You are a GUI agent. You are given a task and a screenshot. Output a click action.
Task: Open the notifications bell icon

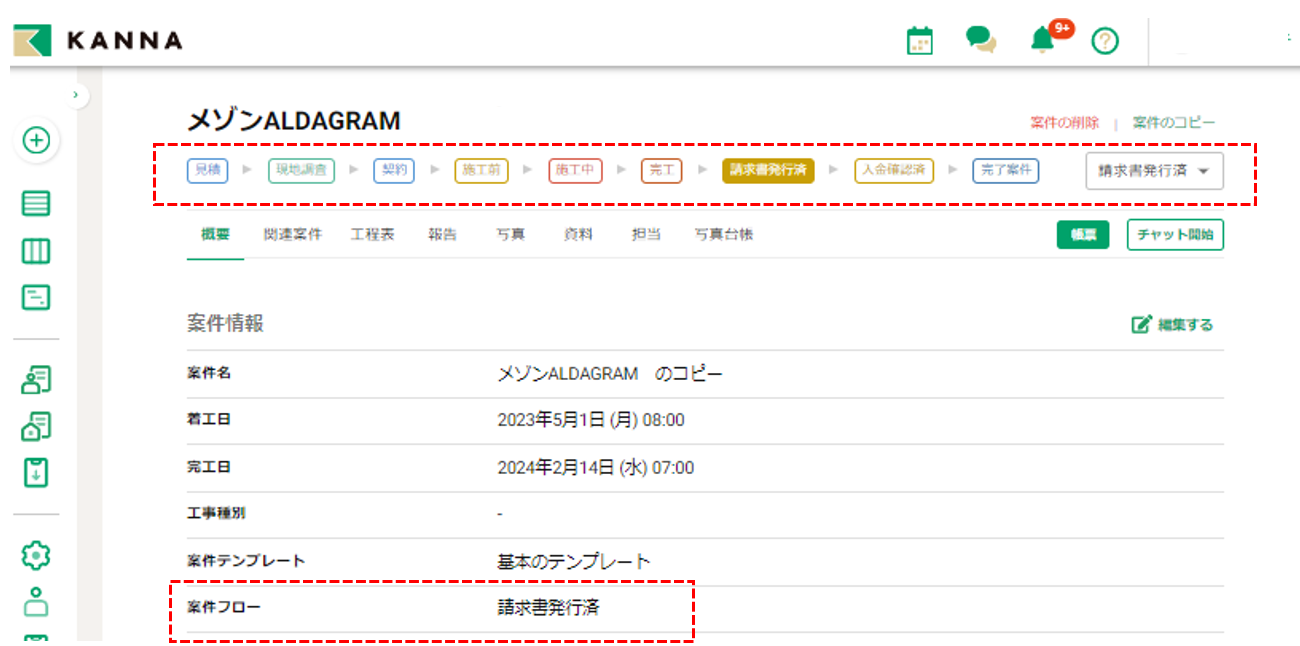coord(1042,40)
